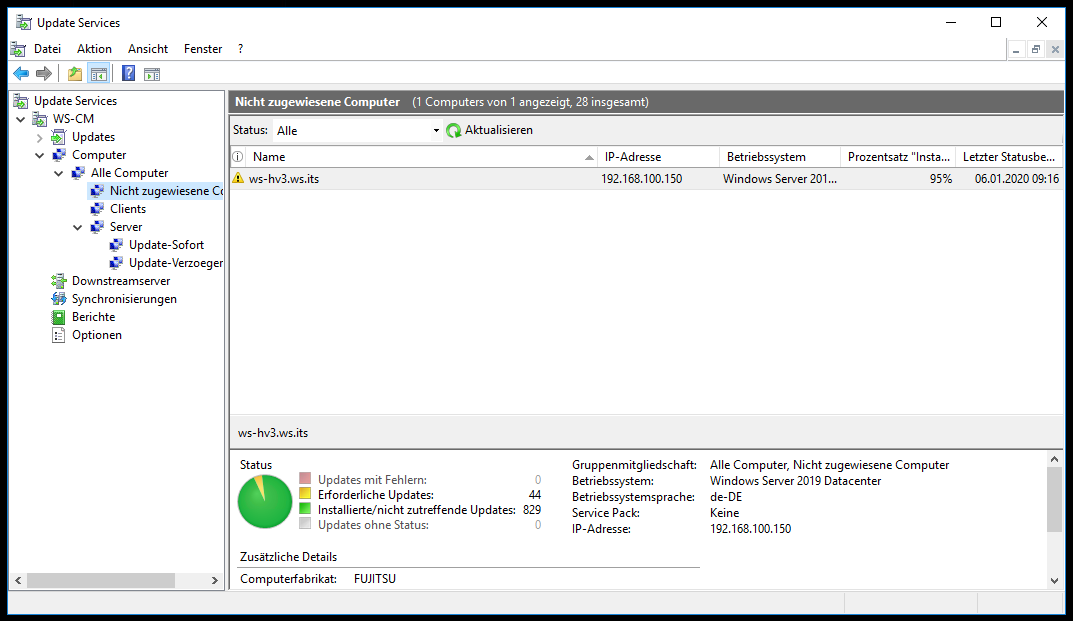The width and height of the screenshot is (1073, 621).
Task: Click warning icon next to ws-hv3.ws.its
Action: click(237, 178)
